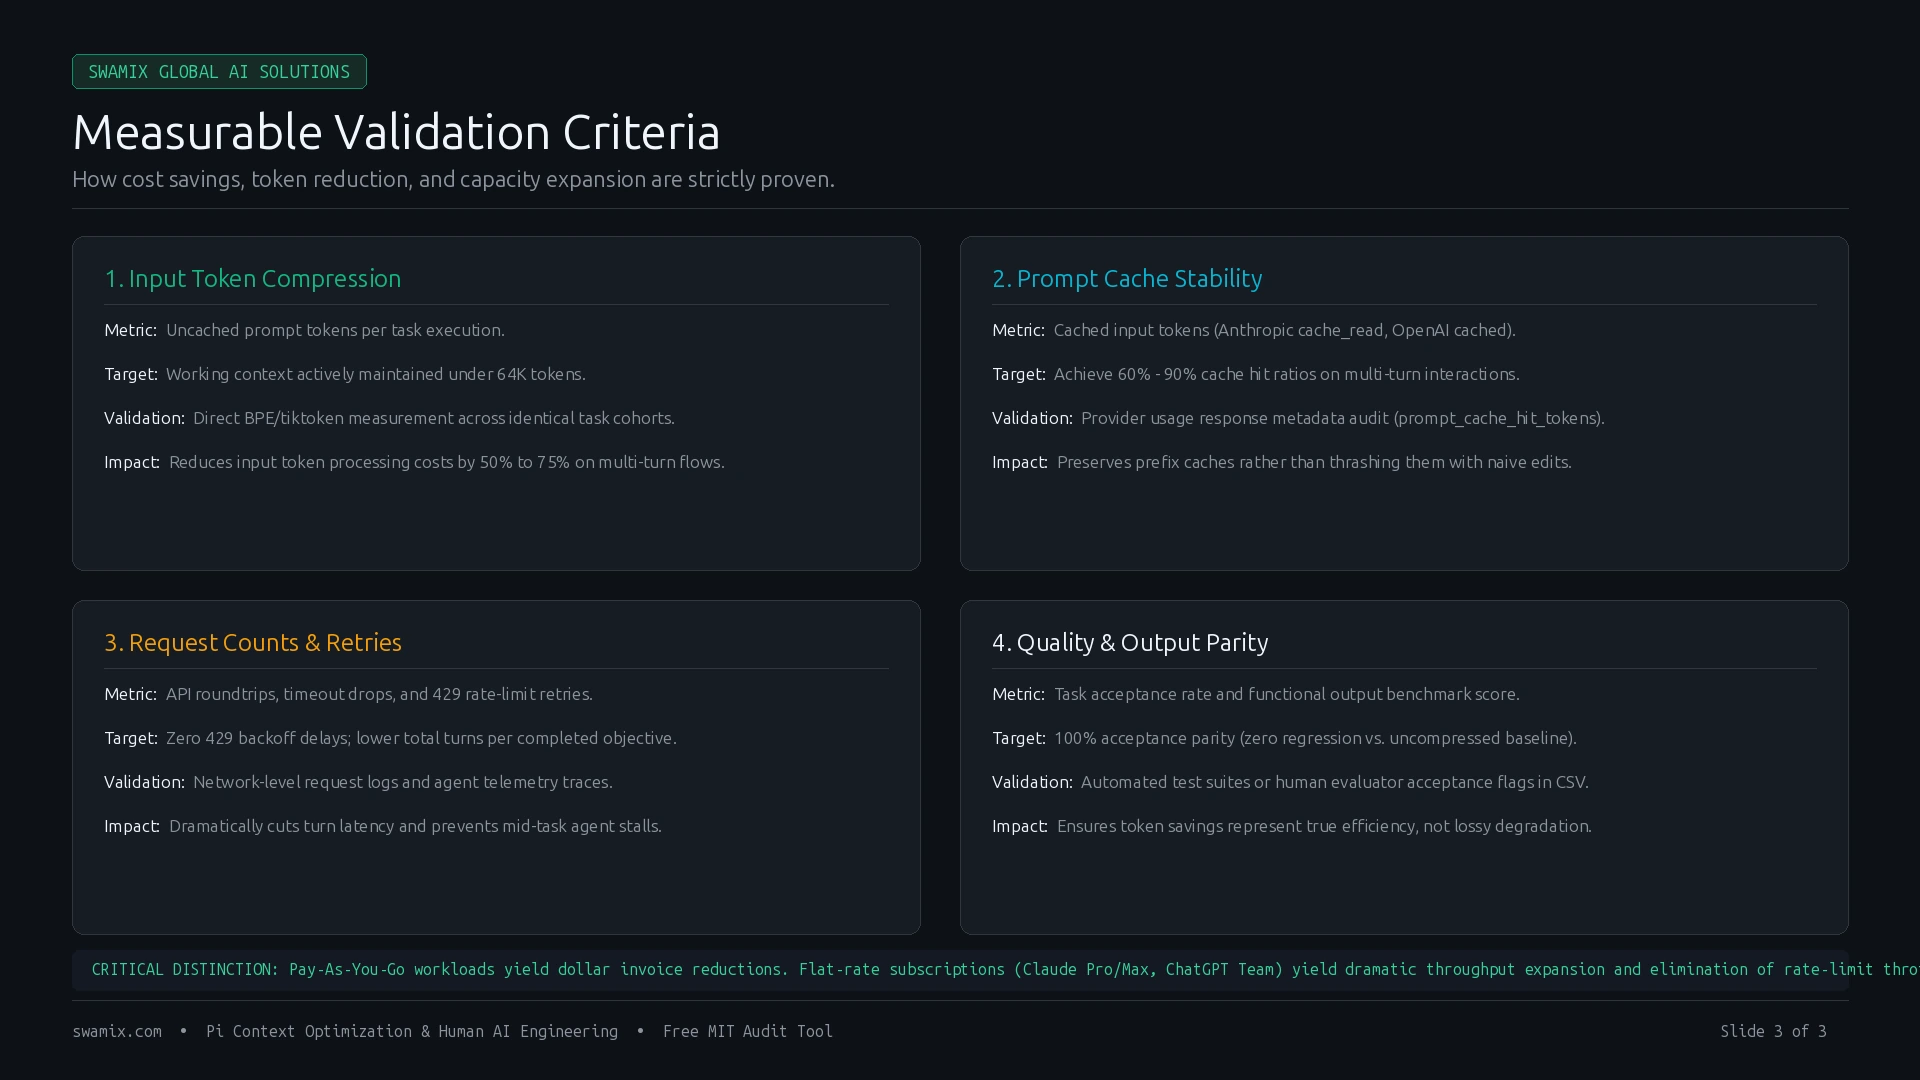The height and width of the screenshot is (1080, 1920).
Task: Click the subtitle about cost savings
Action: point(453,179)
